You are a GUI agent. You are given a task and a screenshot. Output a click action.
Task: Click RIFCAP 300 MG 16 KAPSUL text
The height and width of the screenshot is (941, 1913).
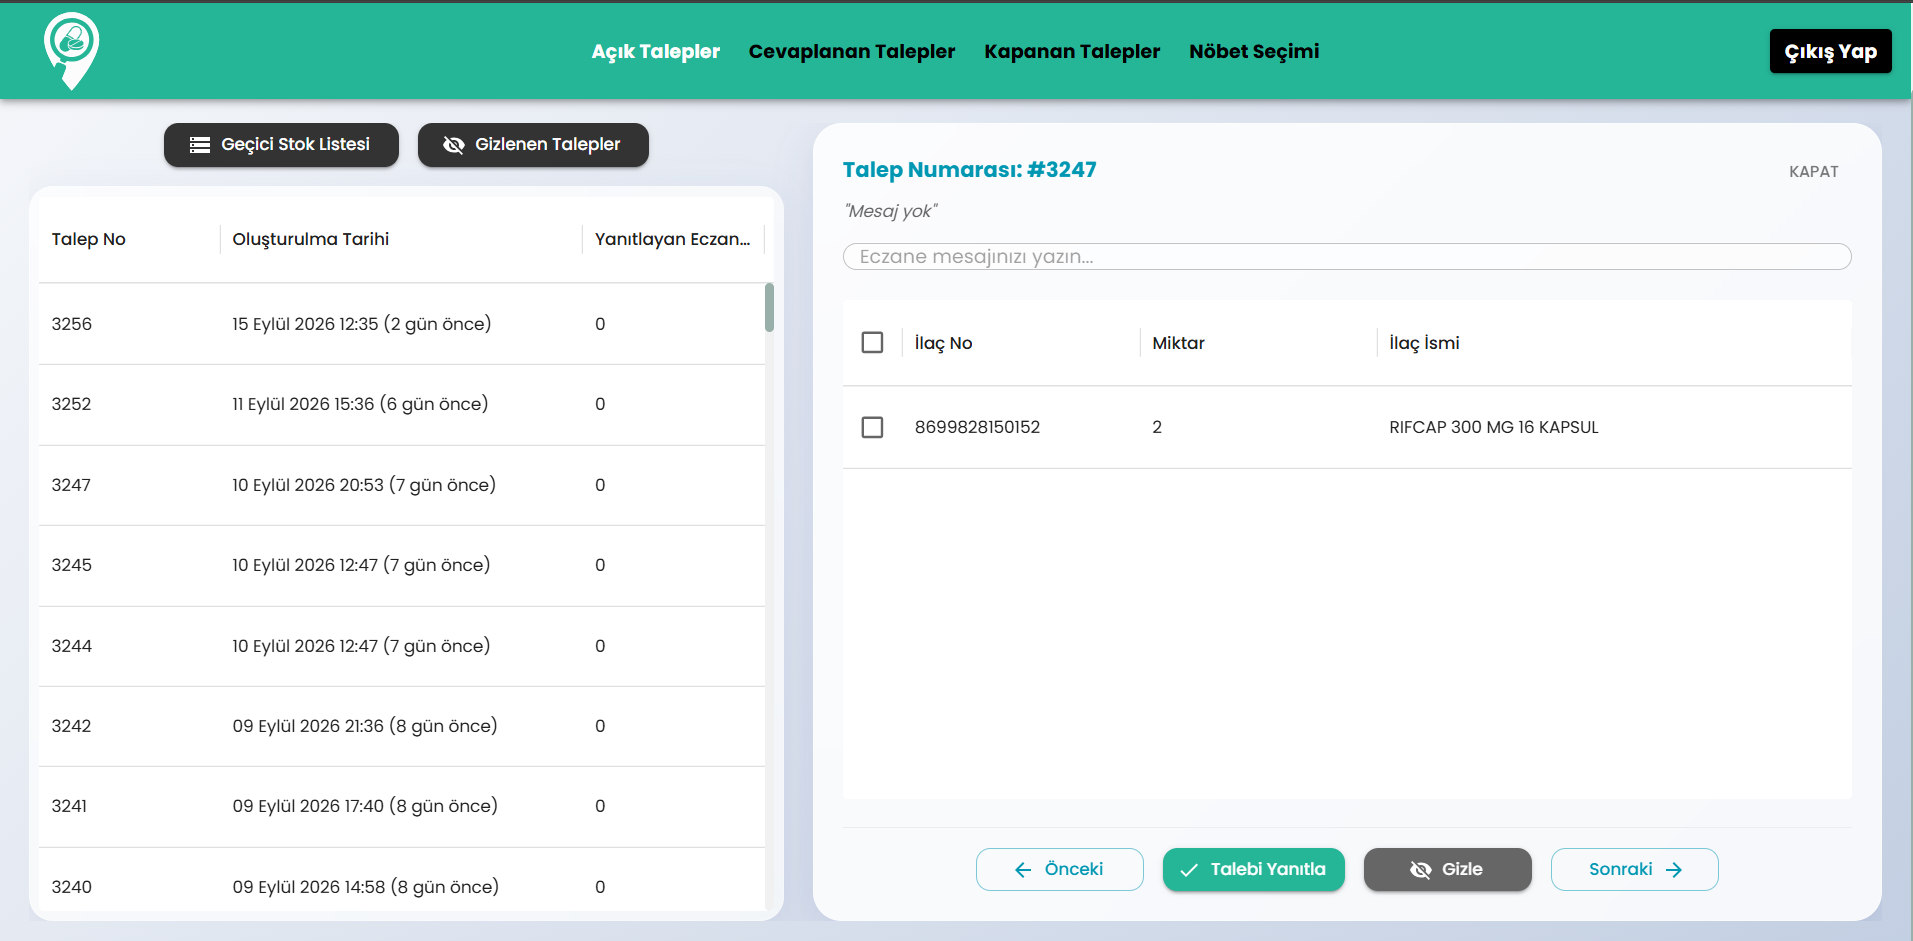click(1493, 427)
